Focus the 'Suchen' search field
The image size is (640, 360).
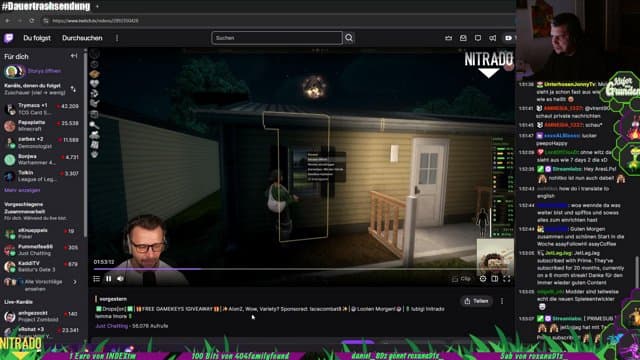[277, 38]
